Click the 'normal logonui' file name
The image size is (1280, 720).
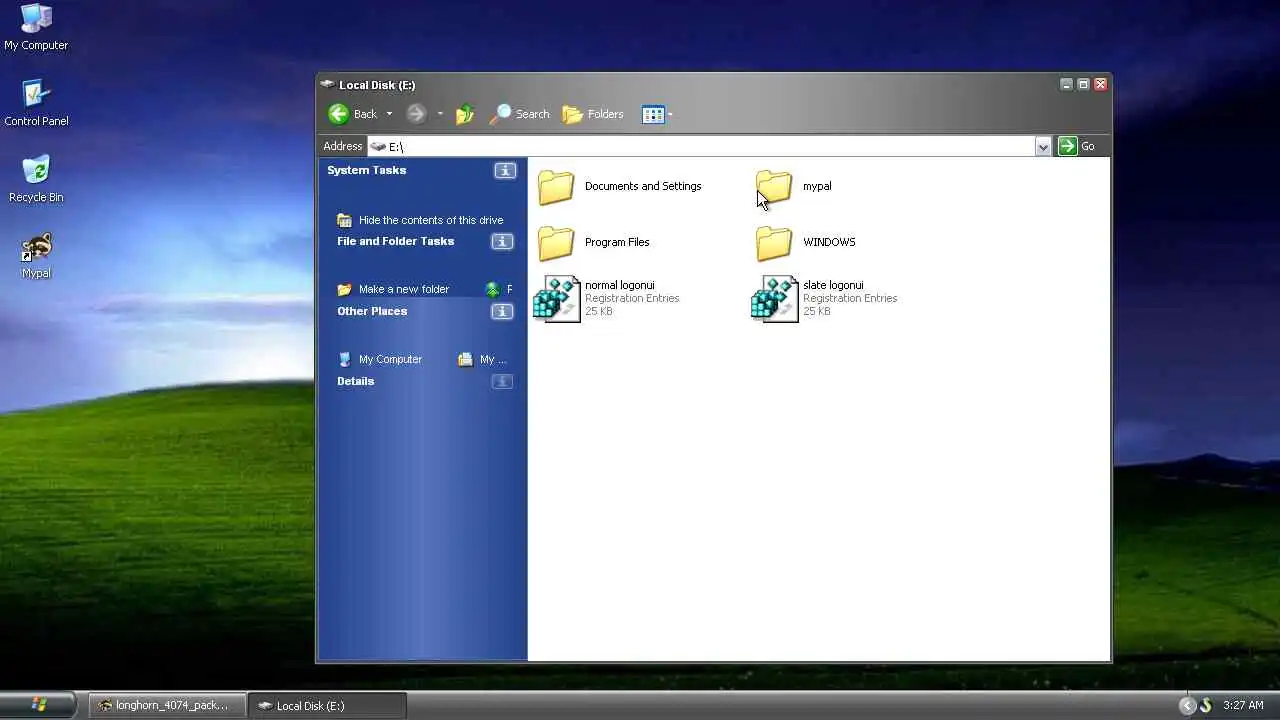620,285
